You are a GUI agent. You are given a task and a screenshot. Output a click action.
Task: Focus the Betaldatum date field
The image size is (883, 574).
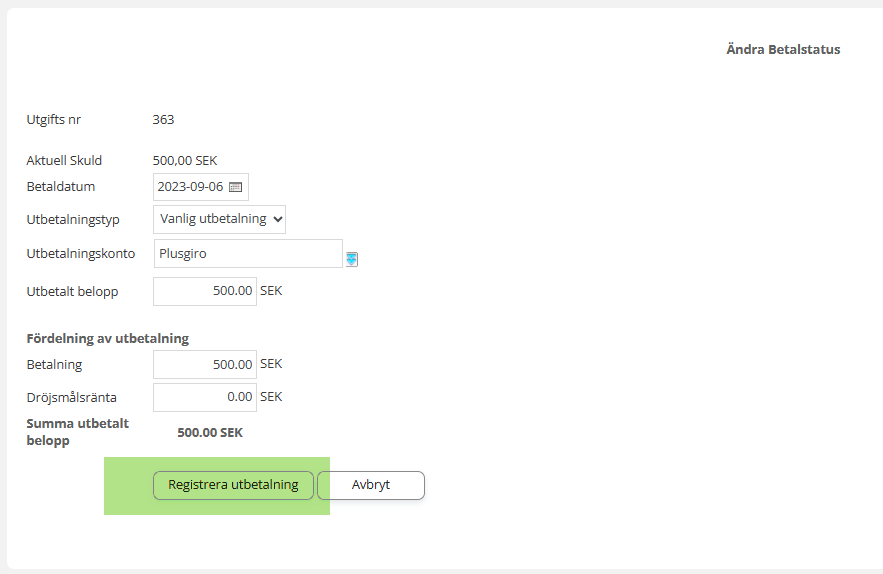[x=190, y=187]
